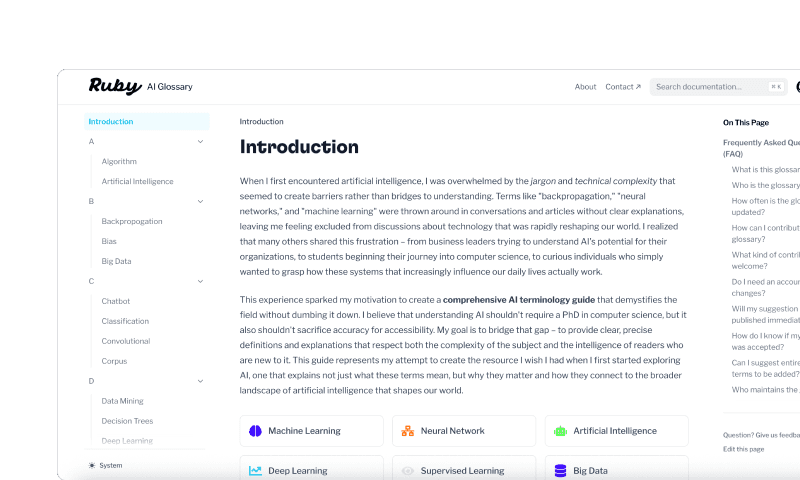800x480 pixels.
Task: Jump to "What is this glossary" FAQ link
Action: coord(766,170)
